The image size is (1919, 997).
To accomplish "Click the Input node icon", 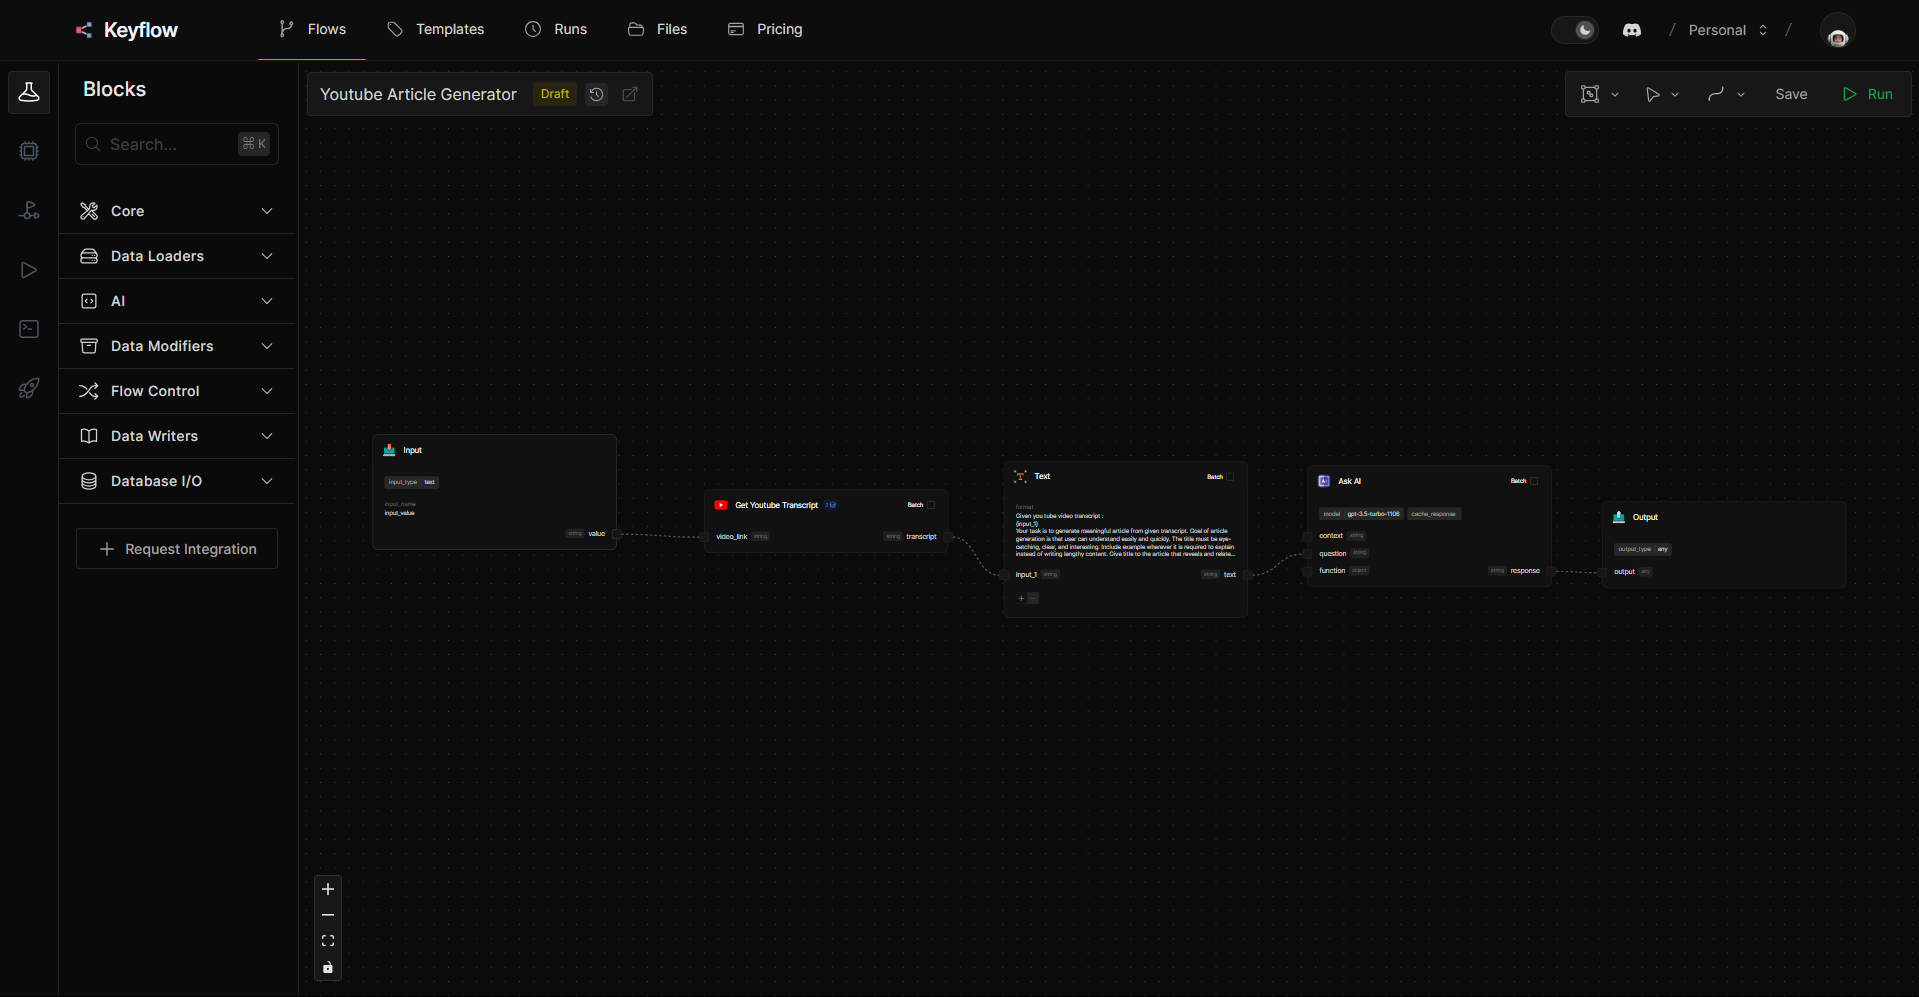I will [x=390, y=450].
